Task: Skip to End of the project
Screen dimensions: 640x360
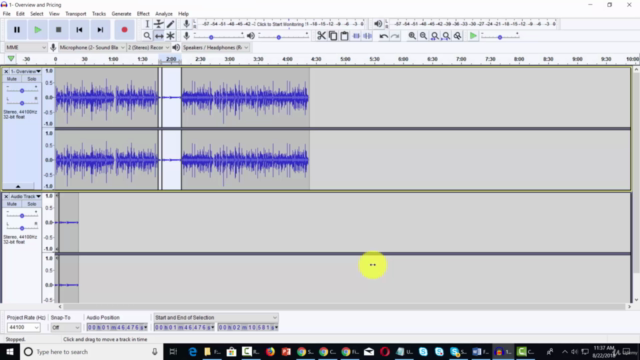Action: point(100,30)
